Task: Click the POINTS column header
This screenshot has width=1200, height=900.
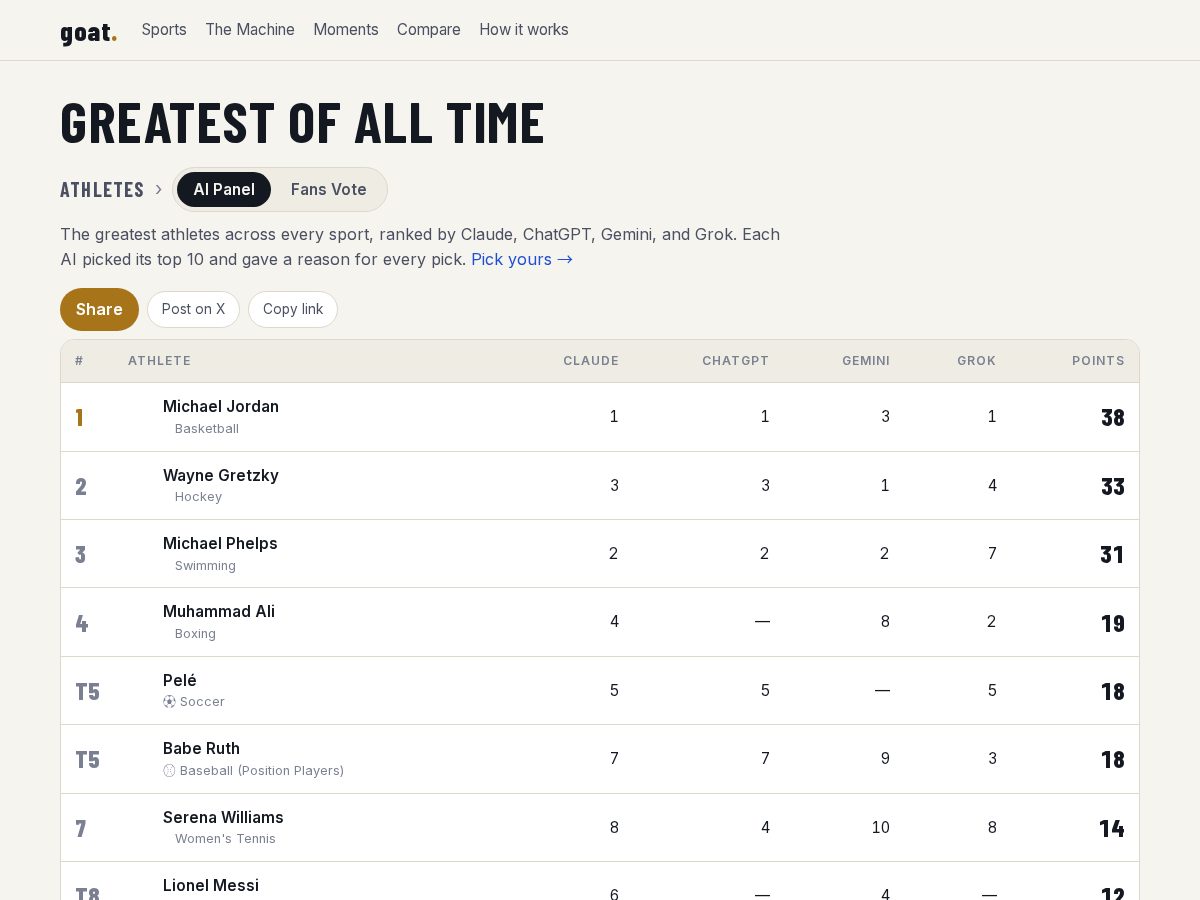Action: tap(1098, 361)
